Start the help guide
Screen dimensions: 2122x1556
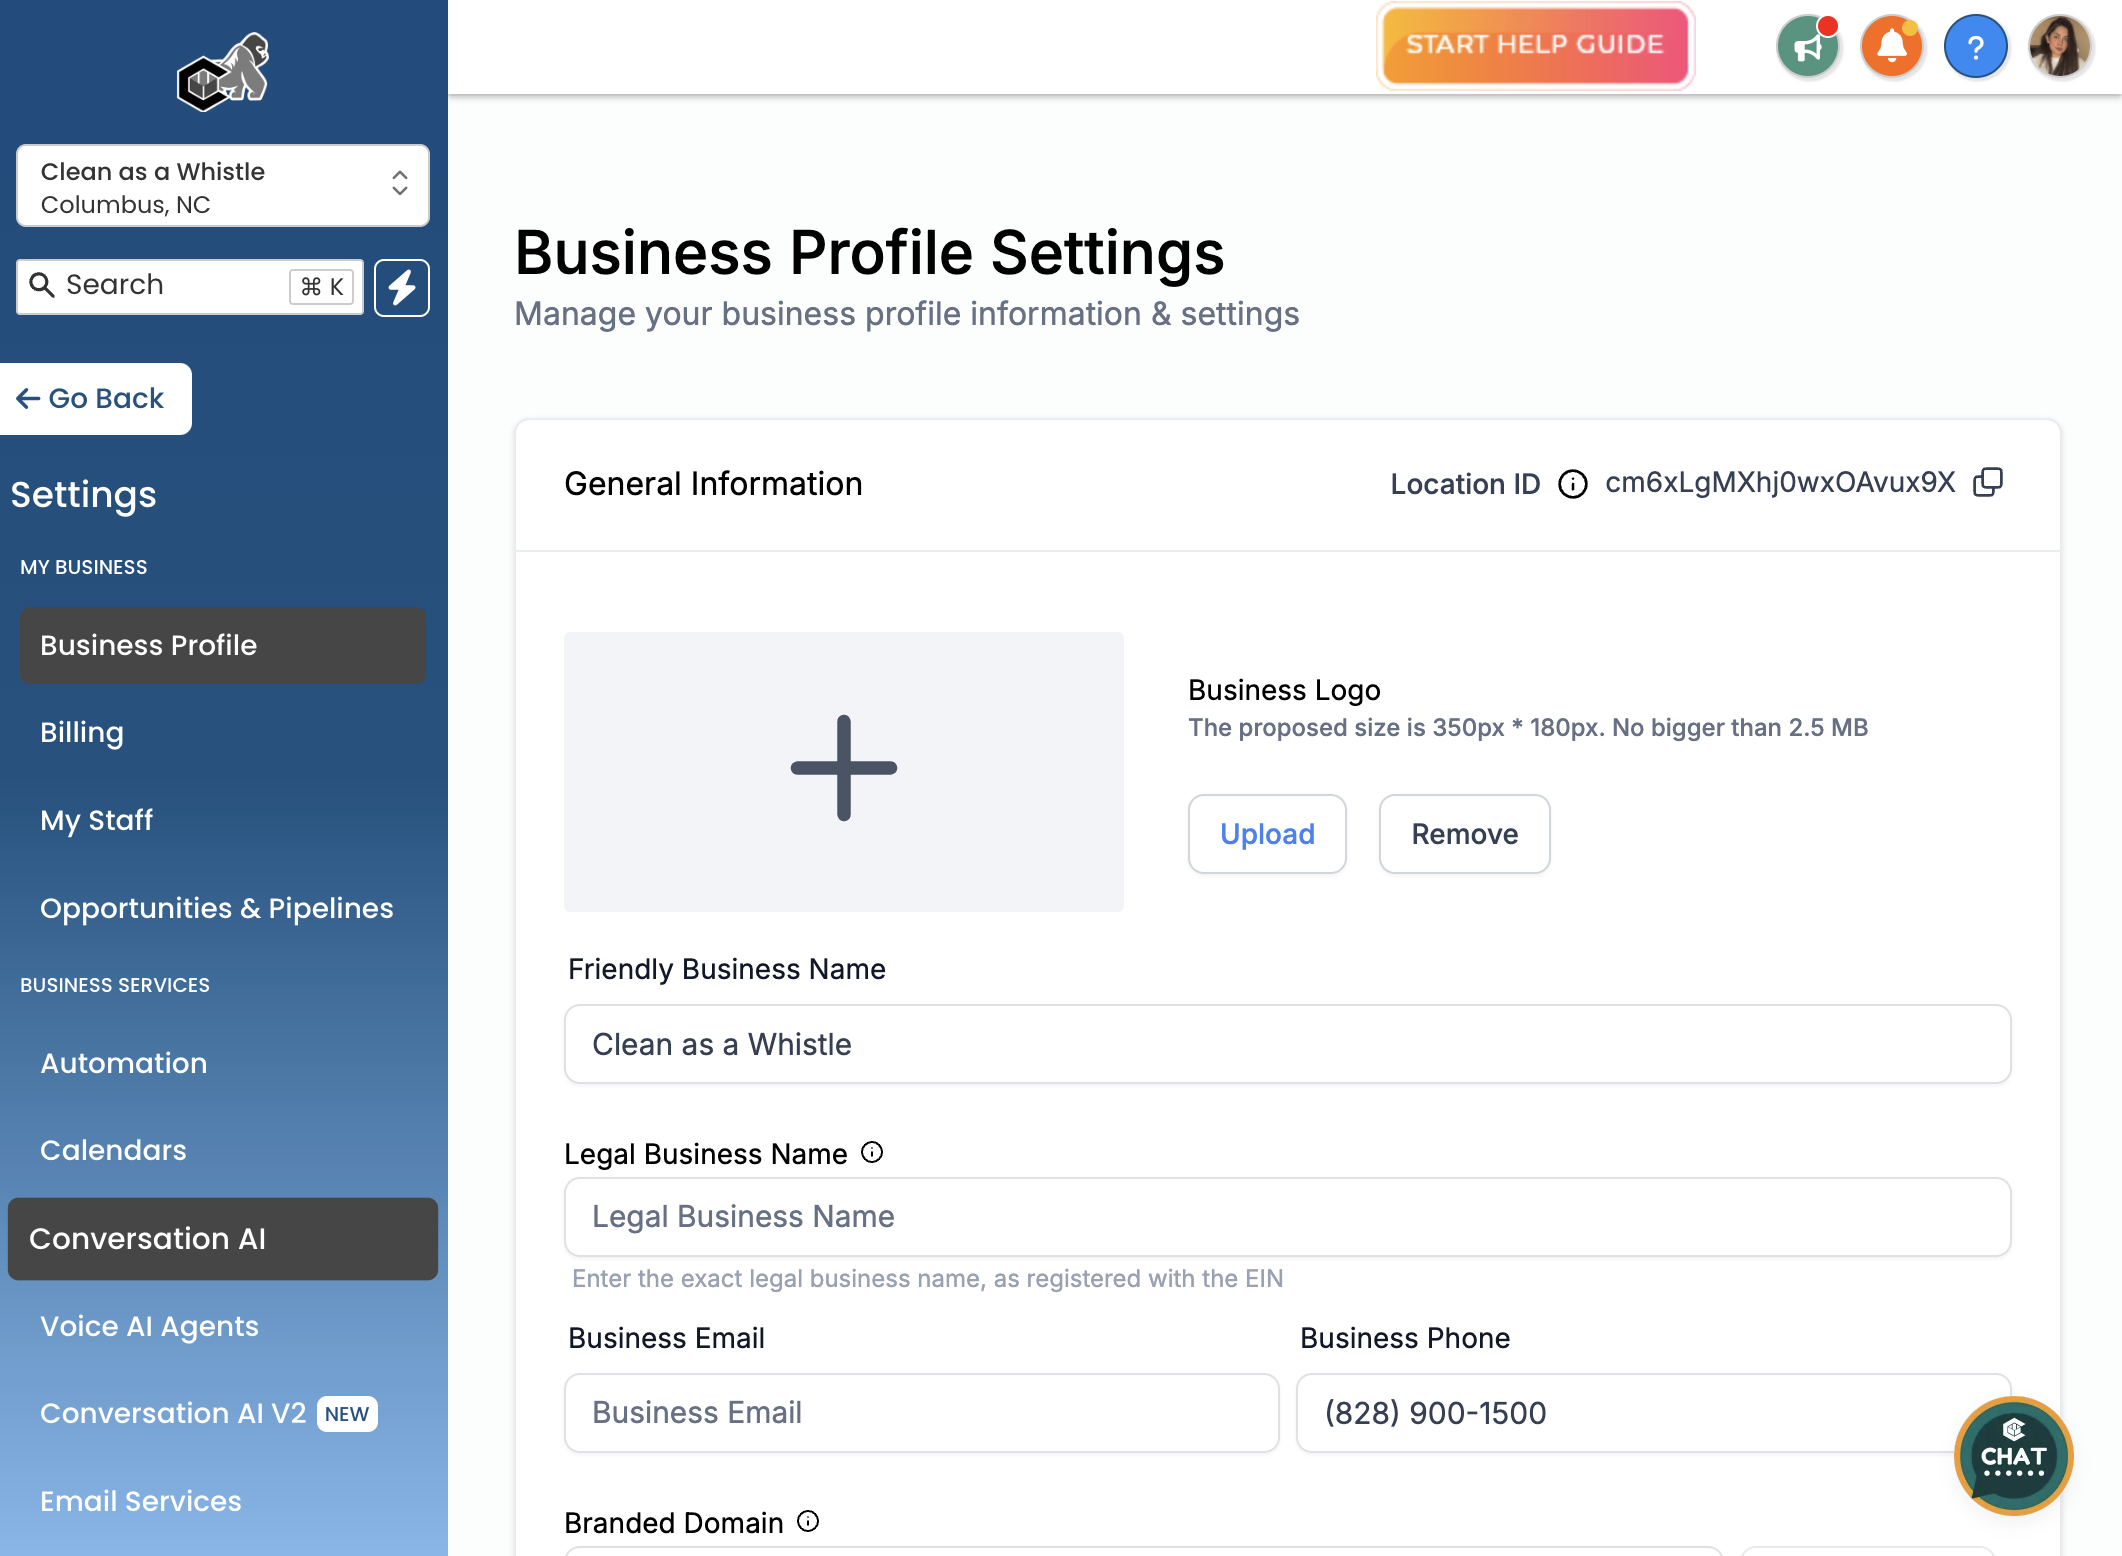coord(1535,45)
